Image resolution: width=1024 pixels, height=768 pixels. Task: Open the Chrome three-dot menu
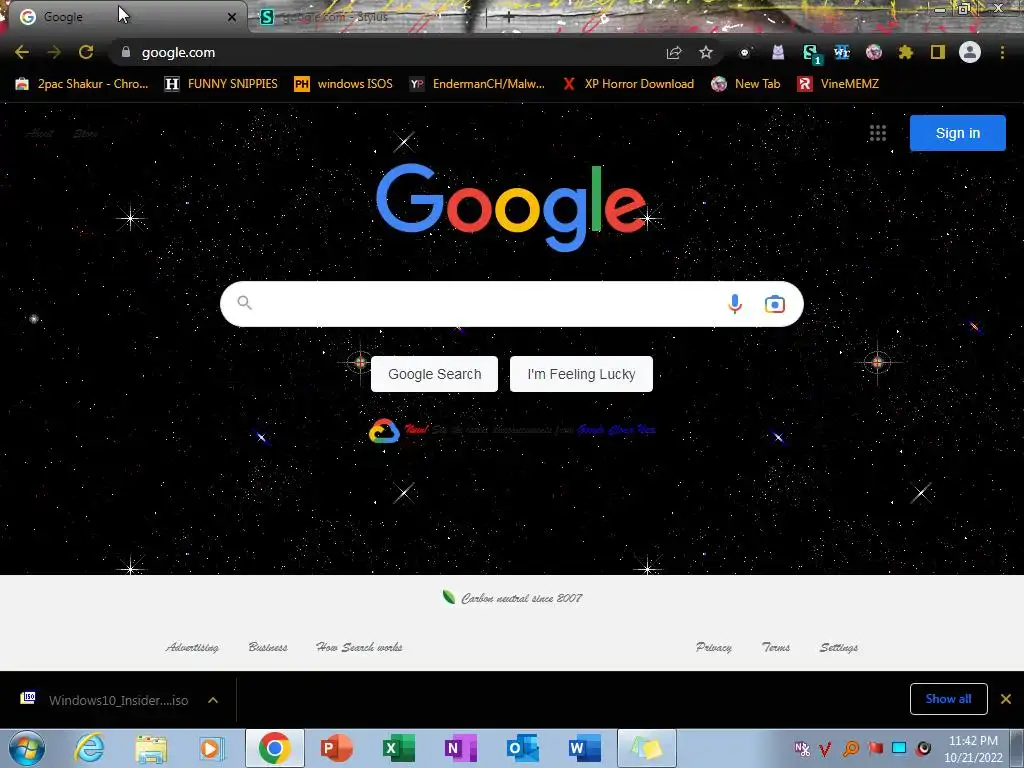[1002, 52]
